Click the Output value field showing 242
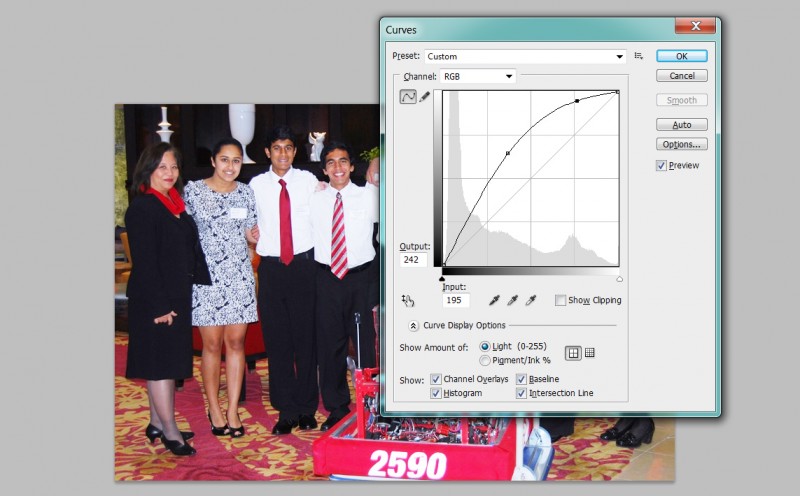 [413, 260]
